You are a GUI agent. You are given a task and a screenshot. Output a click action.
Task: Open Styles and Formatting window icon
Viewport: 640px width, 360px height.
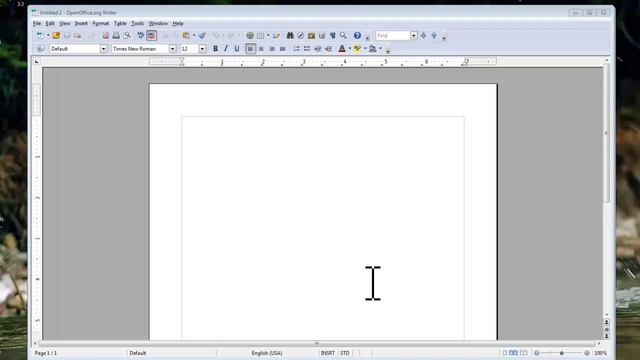pos(40,49)
